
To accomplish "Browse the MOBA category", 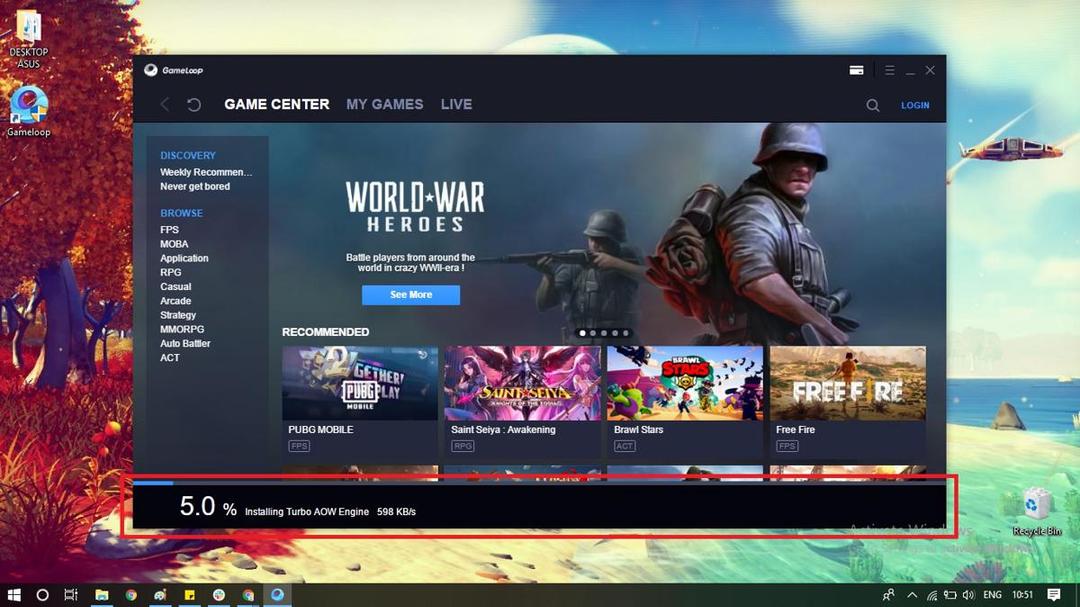I will coord(174,245).
